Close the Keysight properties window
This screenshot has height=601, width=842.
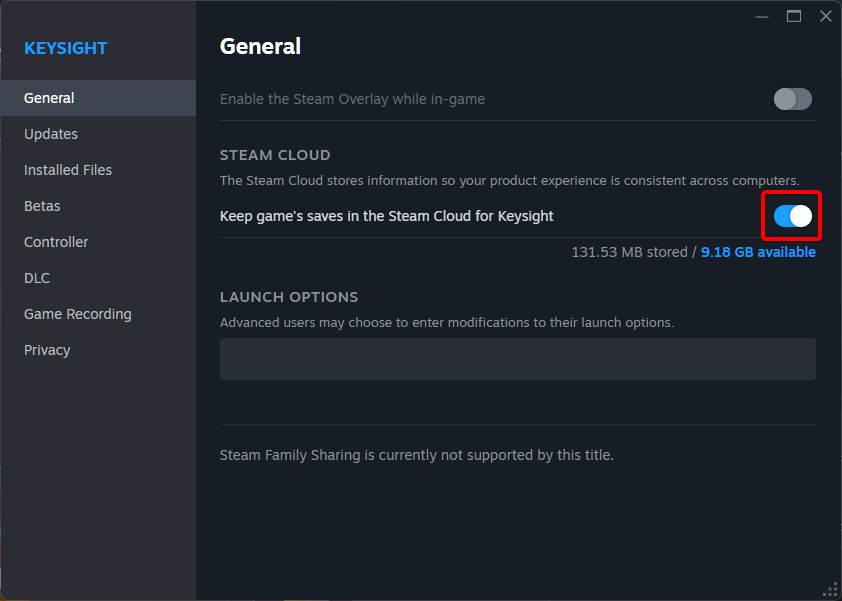(826, 17)
